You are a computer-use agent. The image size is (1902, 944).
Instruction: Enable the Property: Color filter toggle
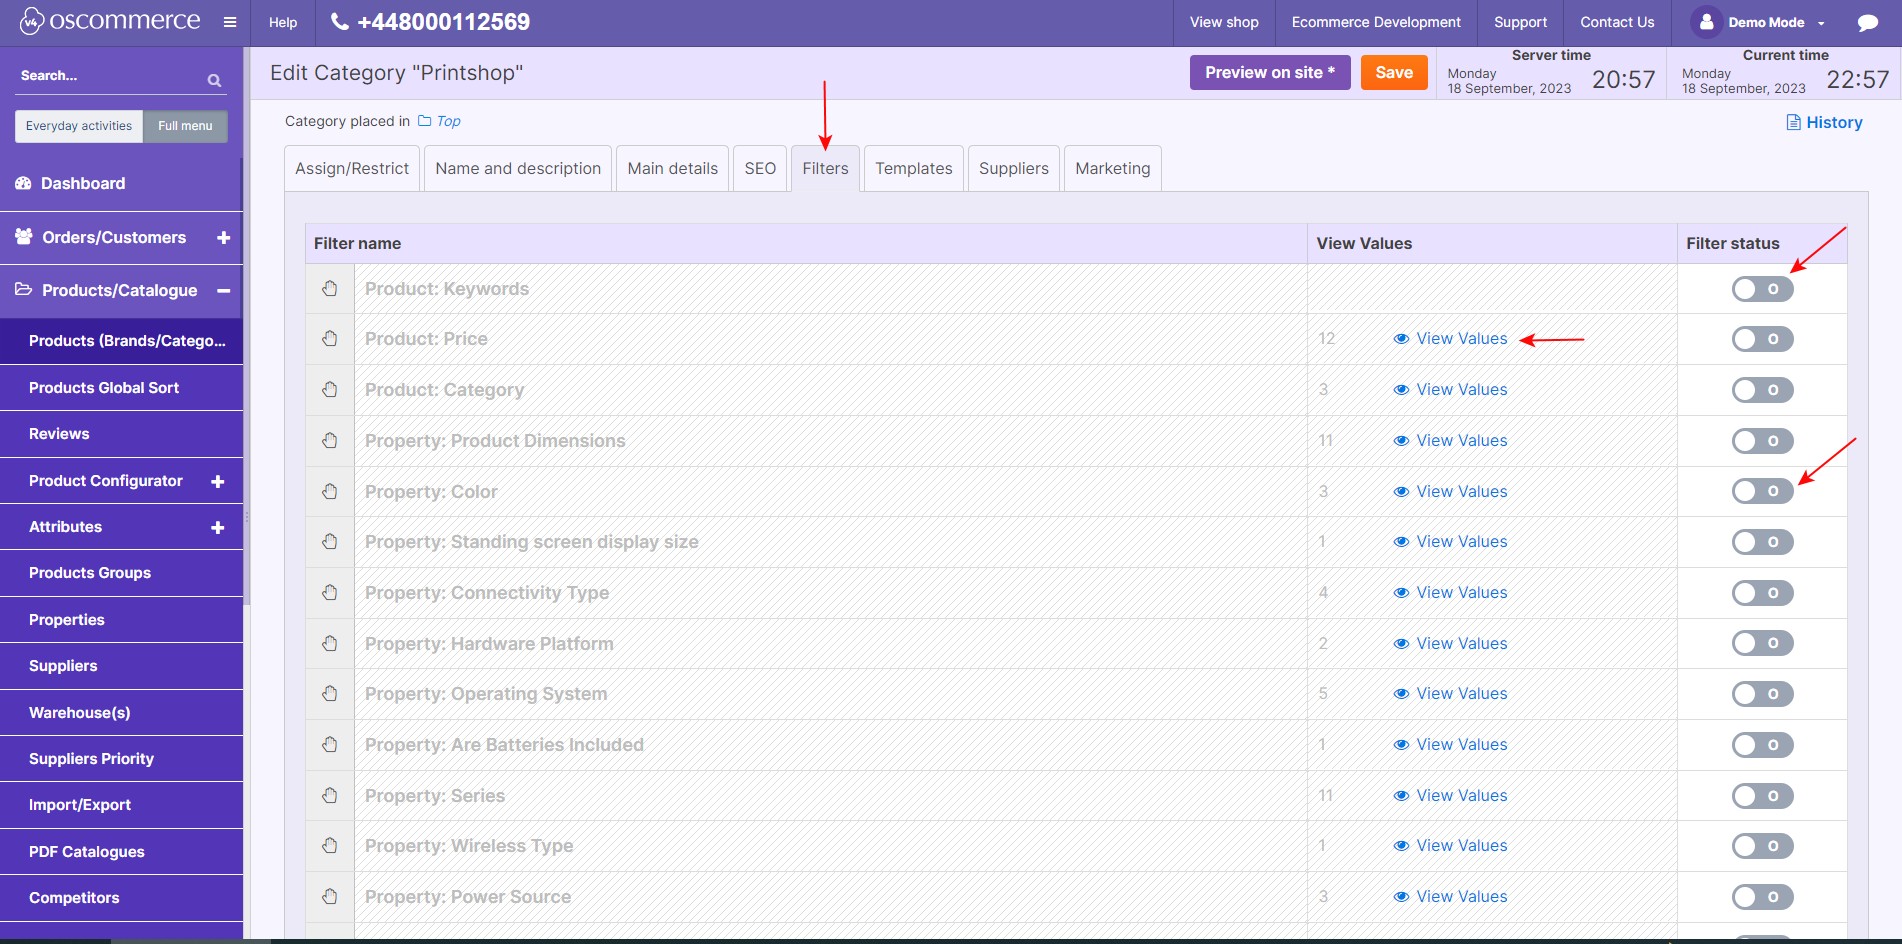point(1762,491)
